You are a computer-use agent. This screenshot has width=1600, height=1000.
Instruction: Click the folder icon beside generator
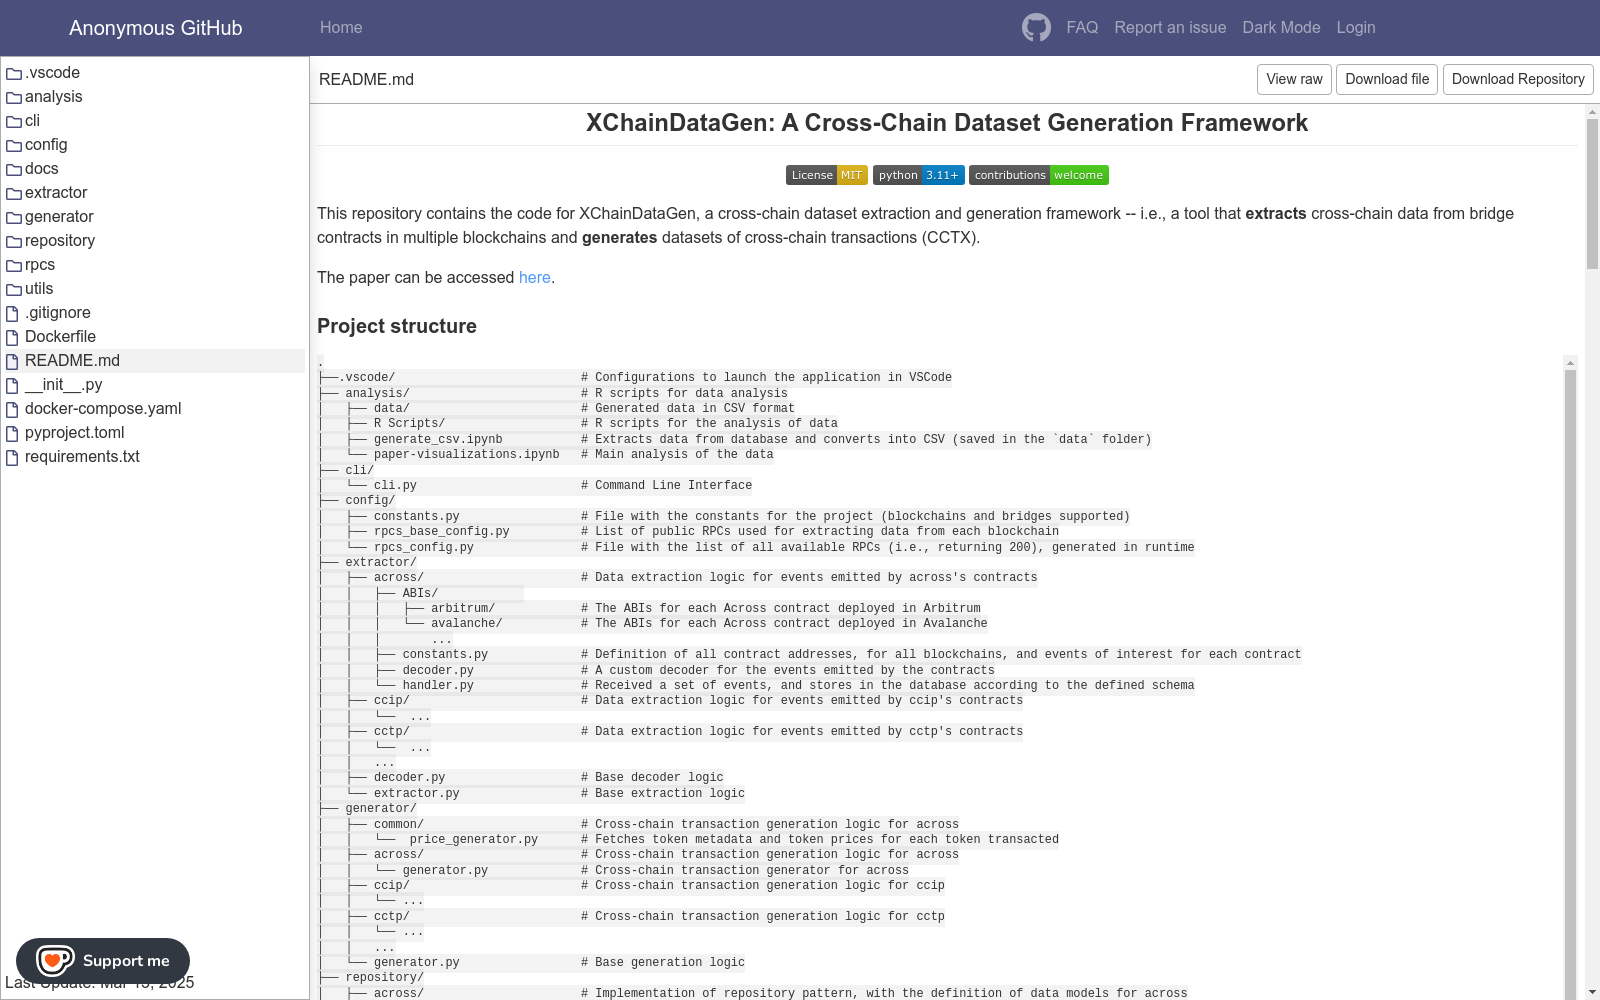click(x=14, y=217)
